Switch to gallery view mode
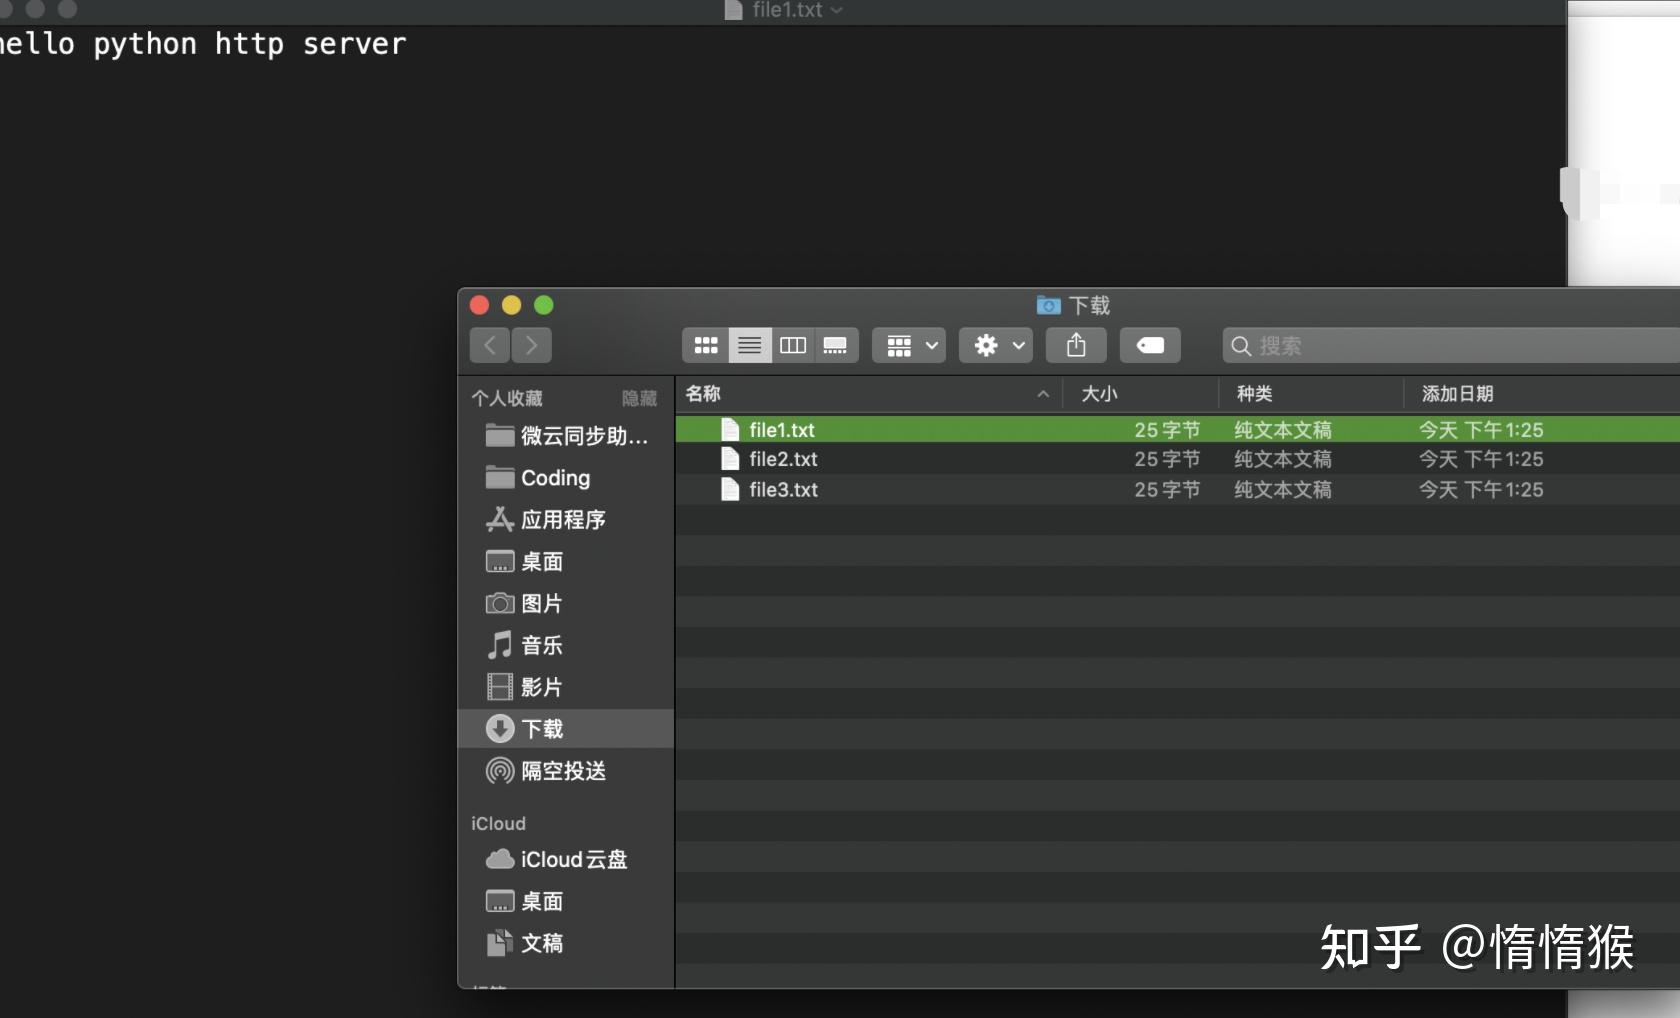The image size is (1680, 1018). click(836, 345)
